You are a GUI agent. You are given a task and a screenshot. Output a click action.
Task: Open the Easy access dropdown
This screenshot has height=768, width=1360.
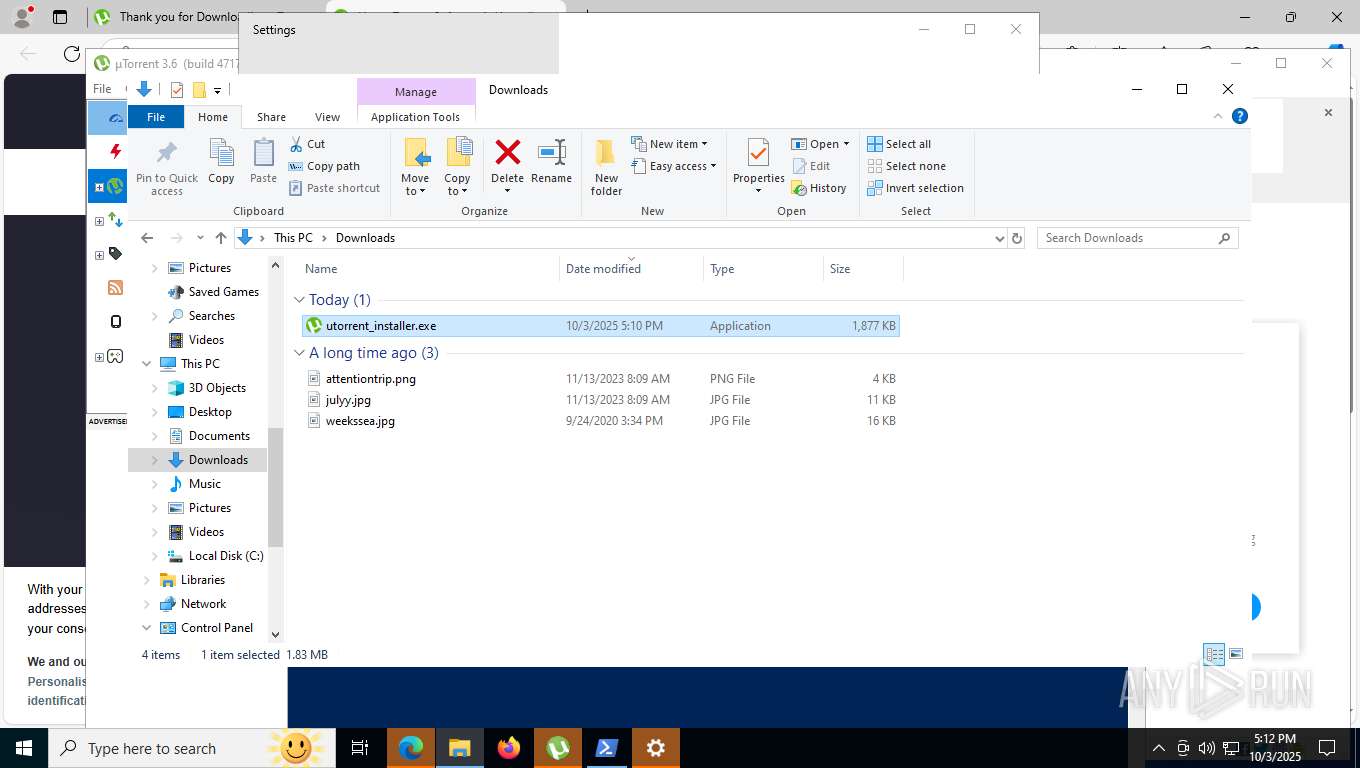coord(674,166)
